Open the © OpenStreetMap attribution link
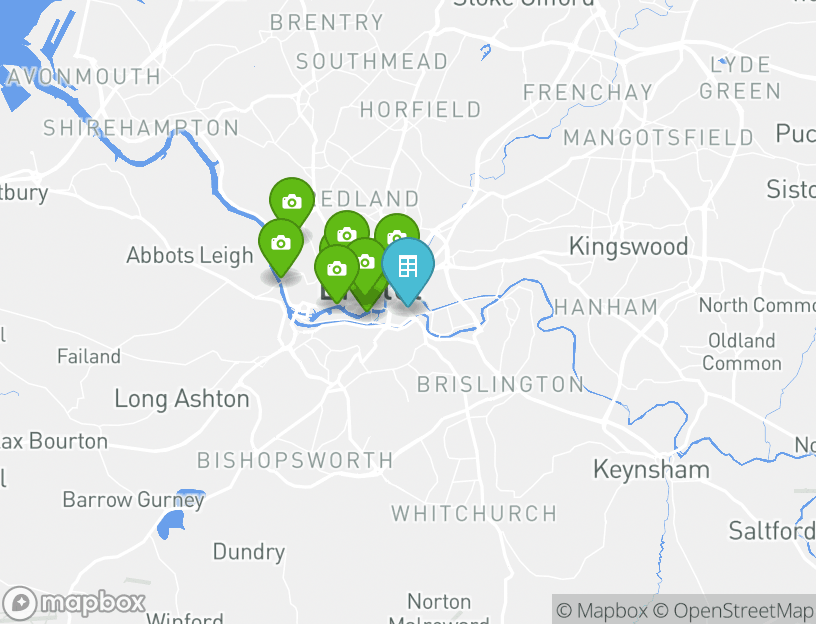Screen dimensions: 816x624 [x=734, y=610]
